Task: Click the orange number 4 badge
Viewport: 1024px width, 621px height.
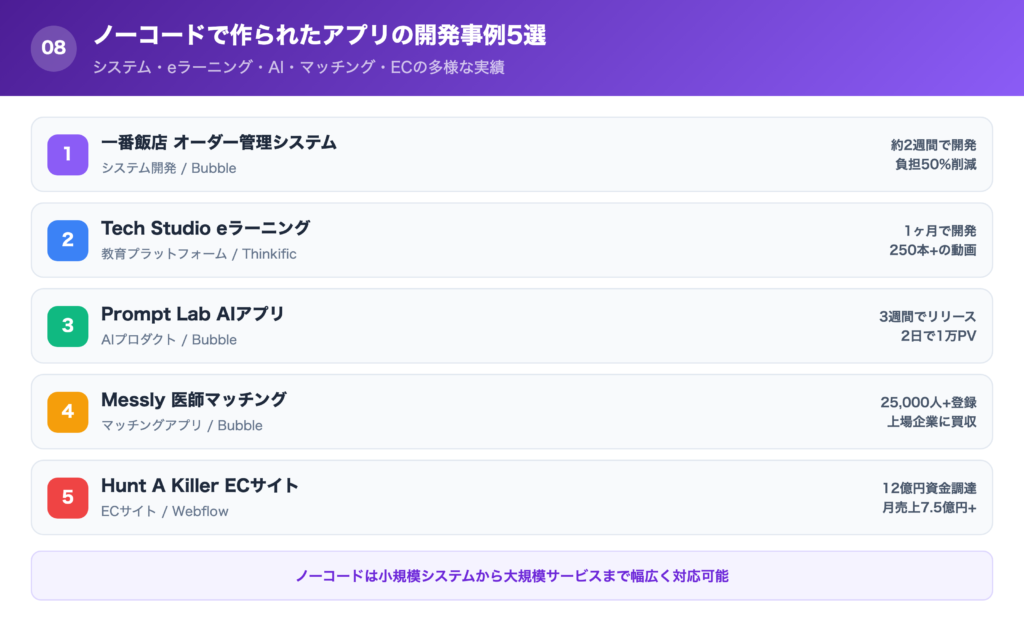Action: [68, 412]
